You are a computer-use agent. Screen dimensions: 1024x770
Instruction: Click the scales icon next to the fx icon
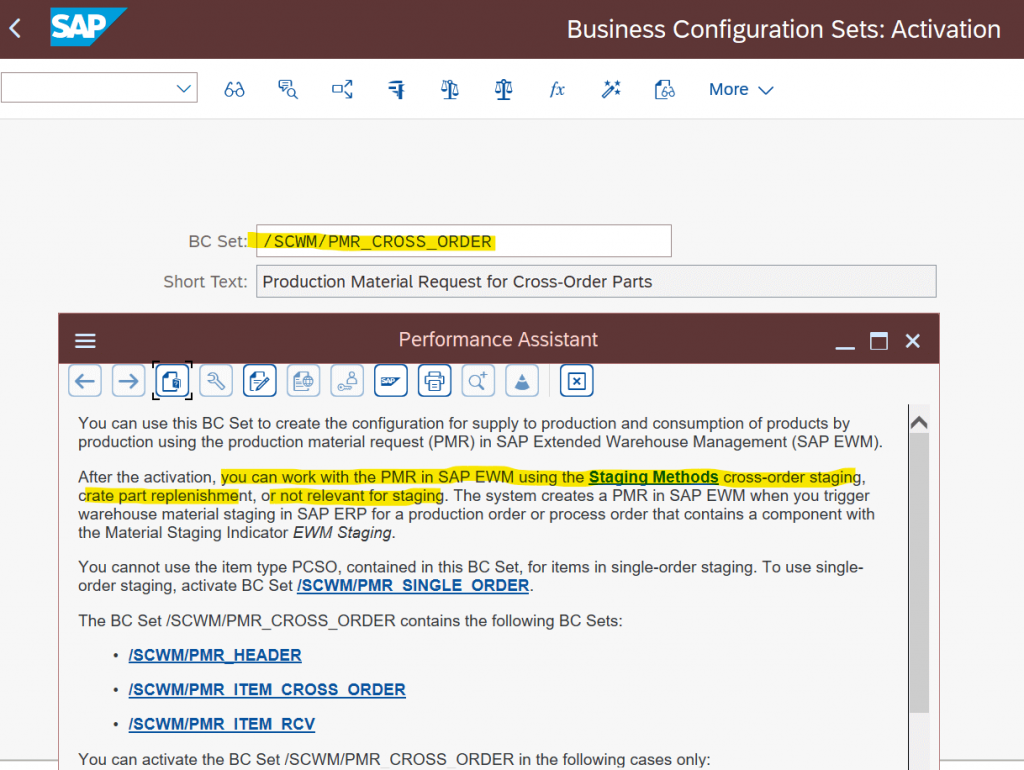pos(503,89)
